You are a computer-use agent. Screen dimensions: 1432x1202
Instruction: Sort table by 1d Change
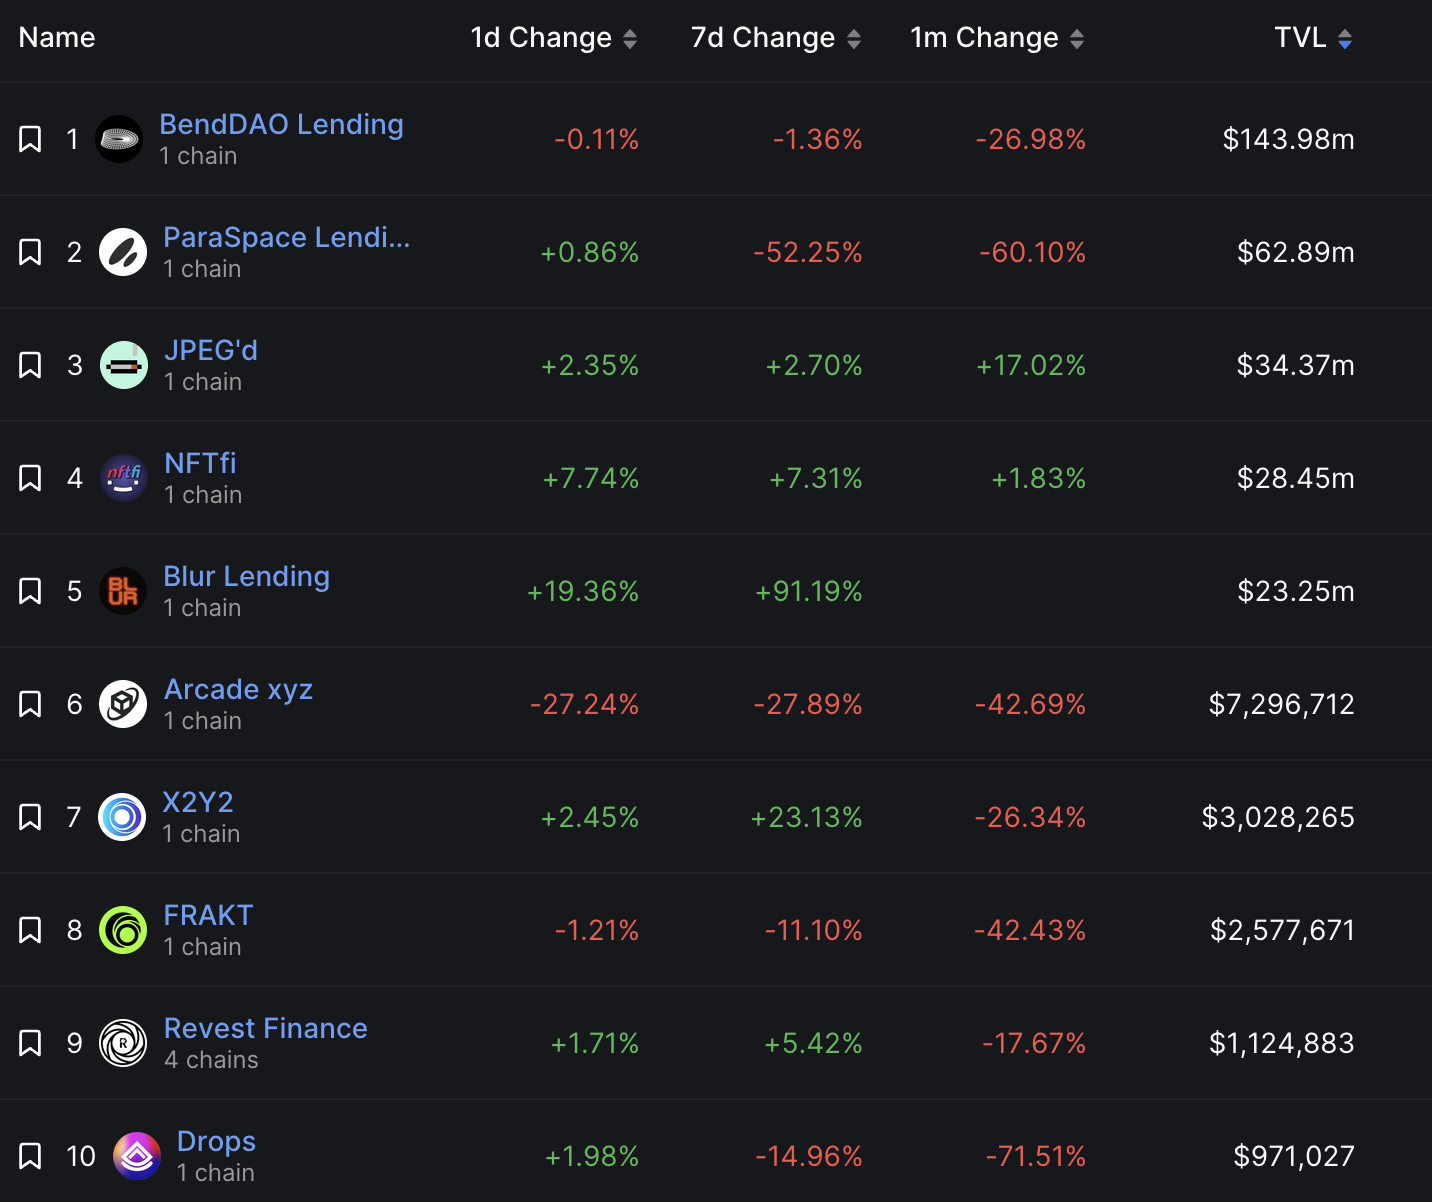tap(553, 38)
